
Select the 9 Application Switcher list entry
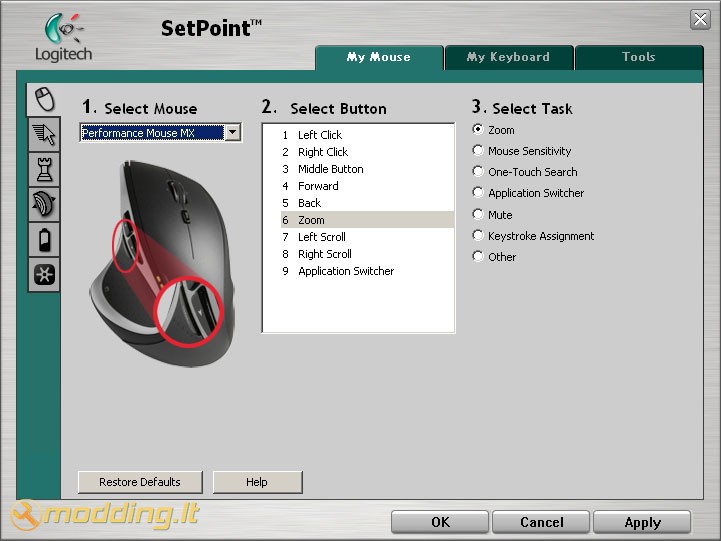tap(367, 271)
